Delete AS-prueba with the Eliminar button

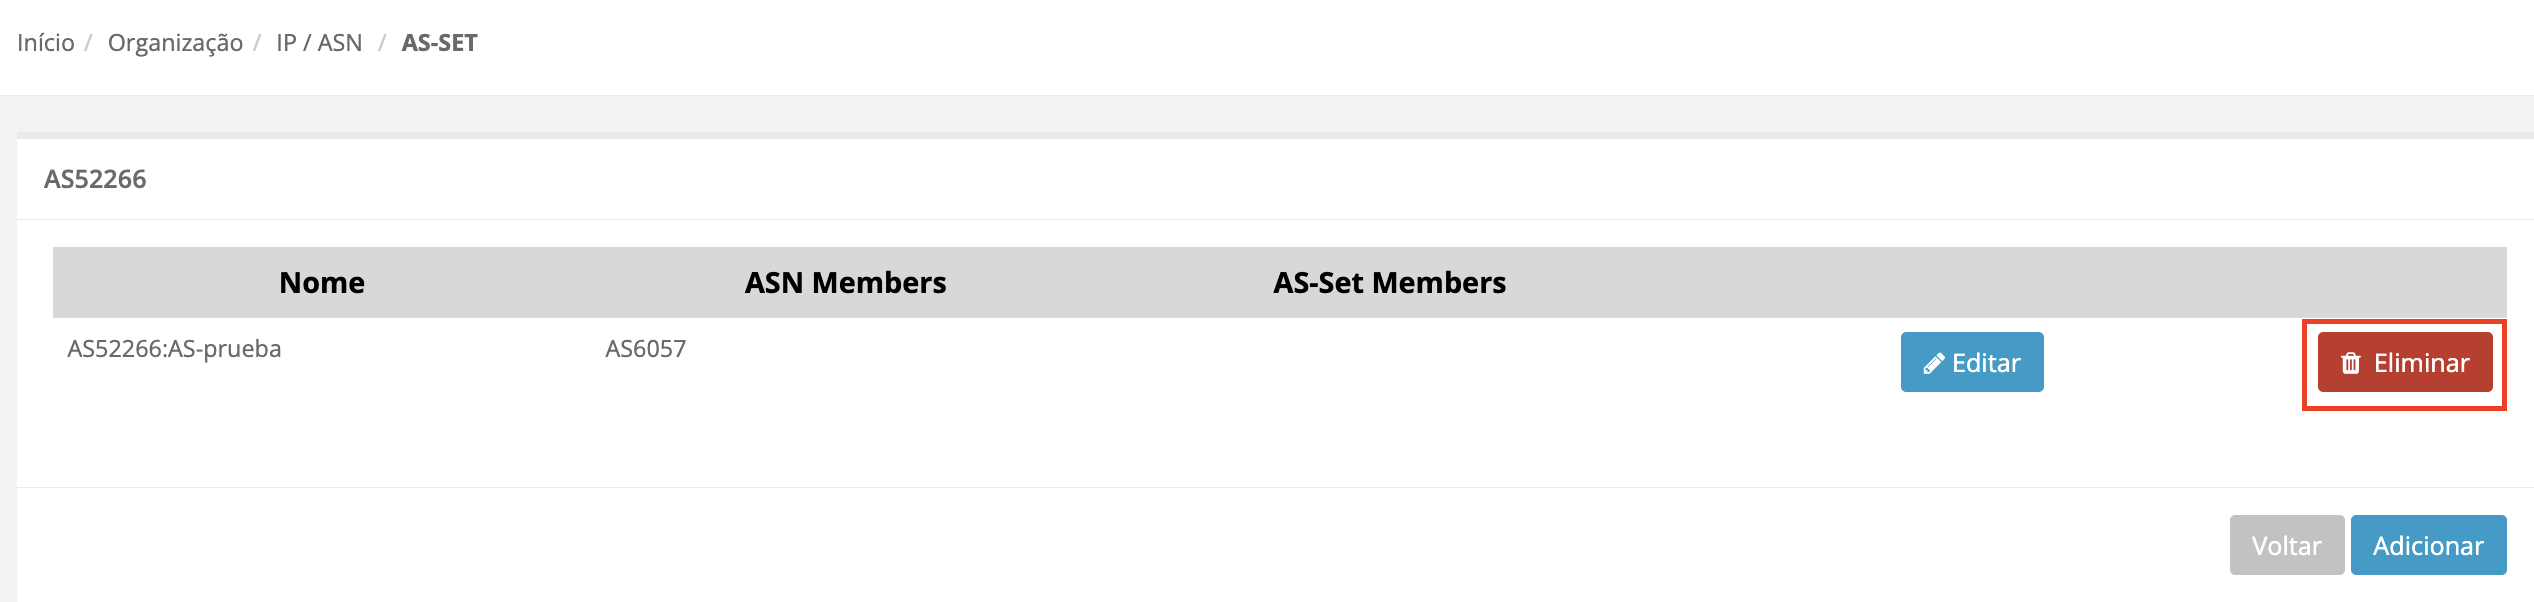2404,362
